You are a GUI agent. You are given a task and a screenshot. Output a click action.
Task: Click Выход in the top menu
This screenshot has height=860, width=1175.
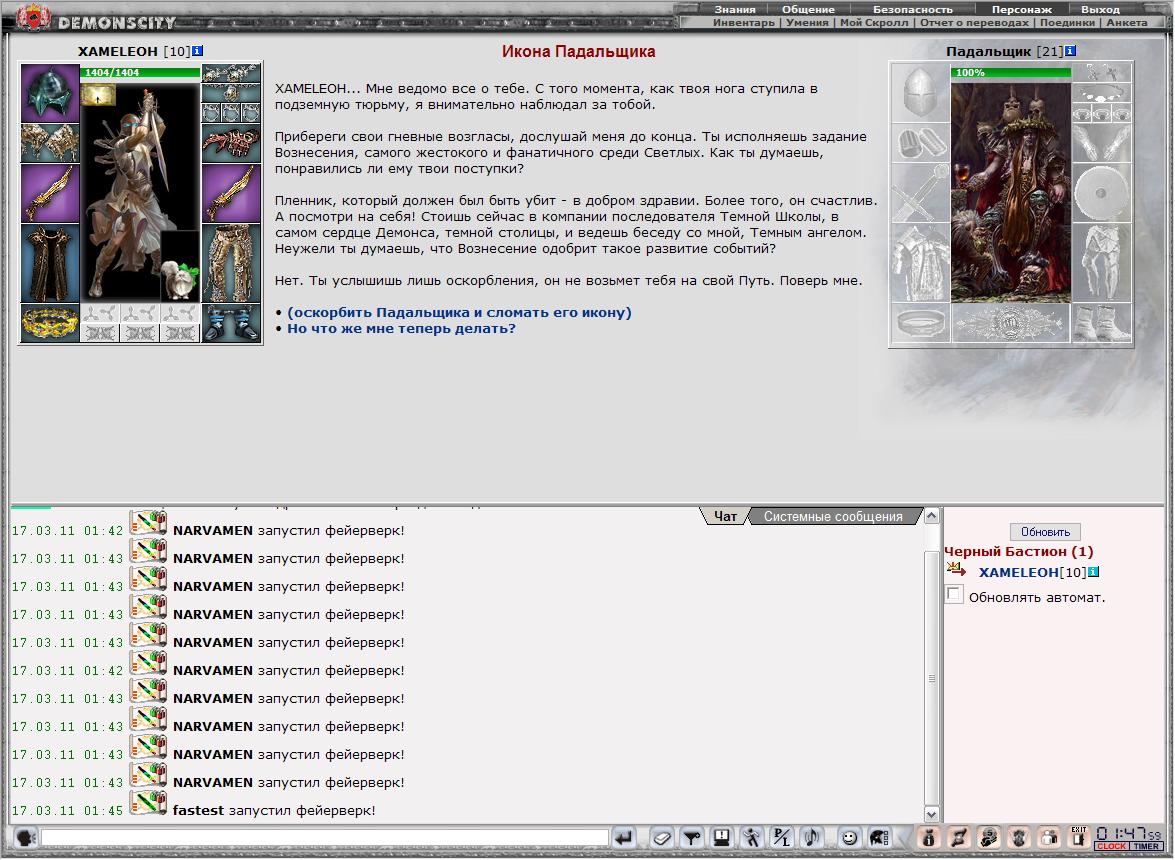click(1100, 10)
